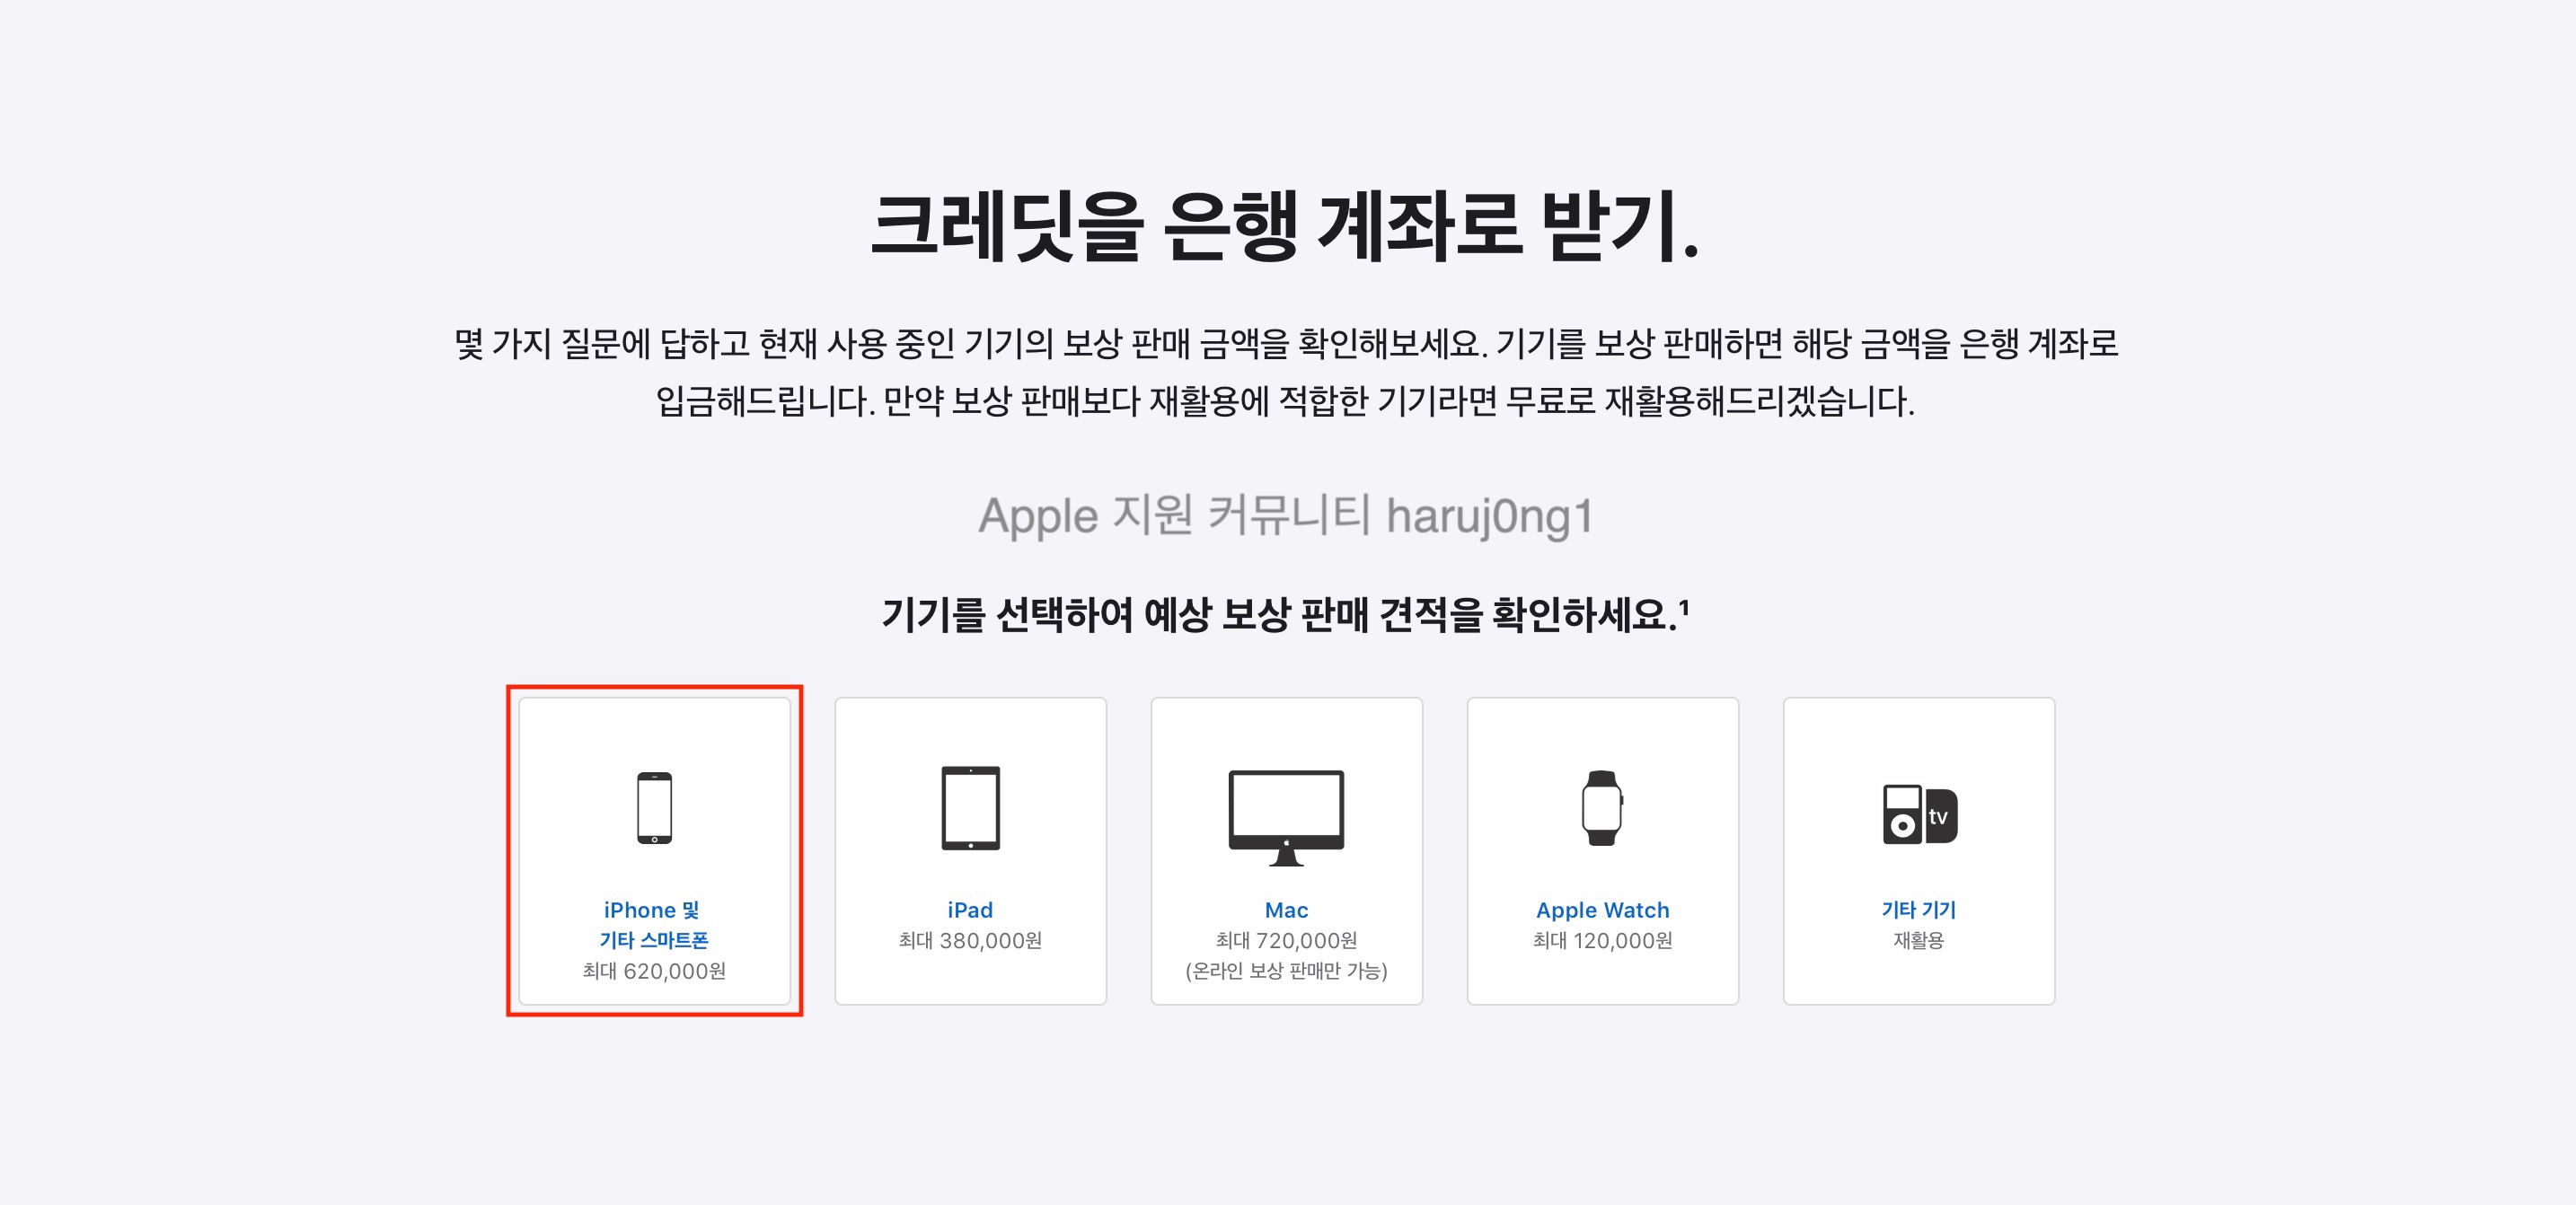Follow the Mac trade-in link
The image size is (2576, 1205).
pyautogui.click(x=1286, y=910)
